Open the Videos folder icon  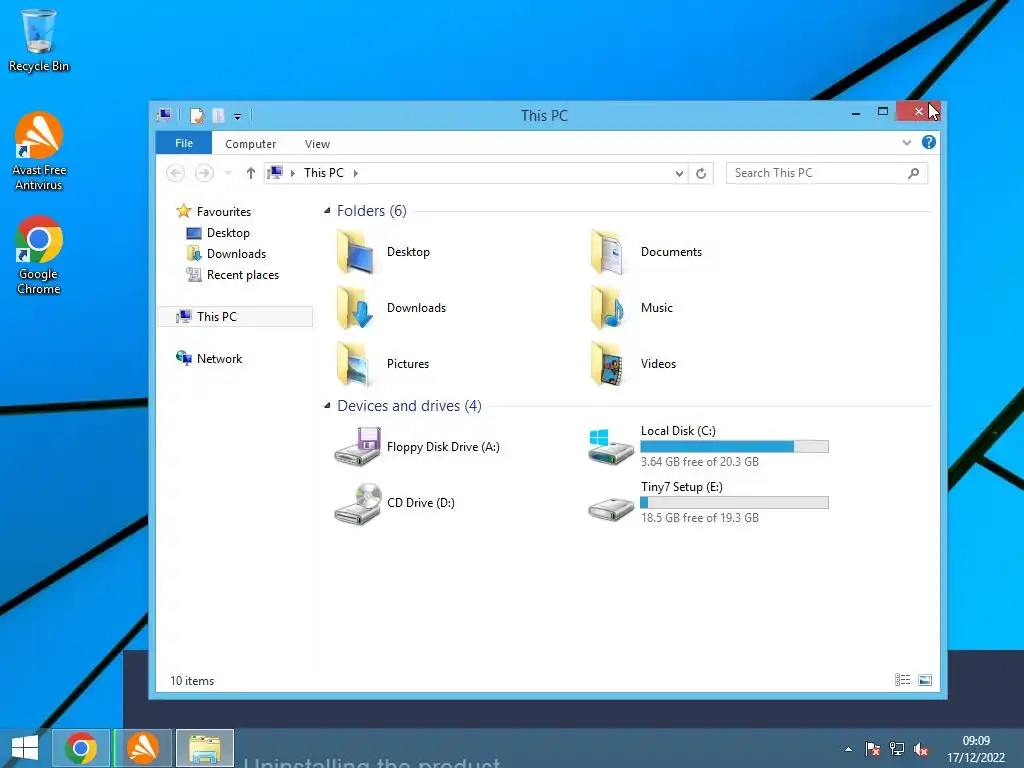(608, 364)
